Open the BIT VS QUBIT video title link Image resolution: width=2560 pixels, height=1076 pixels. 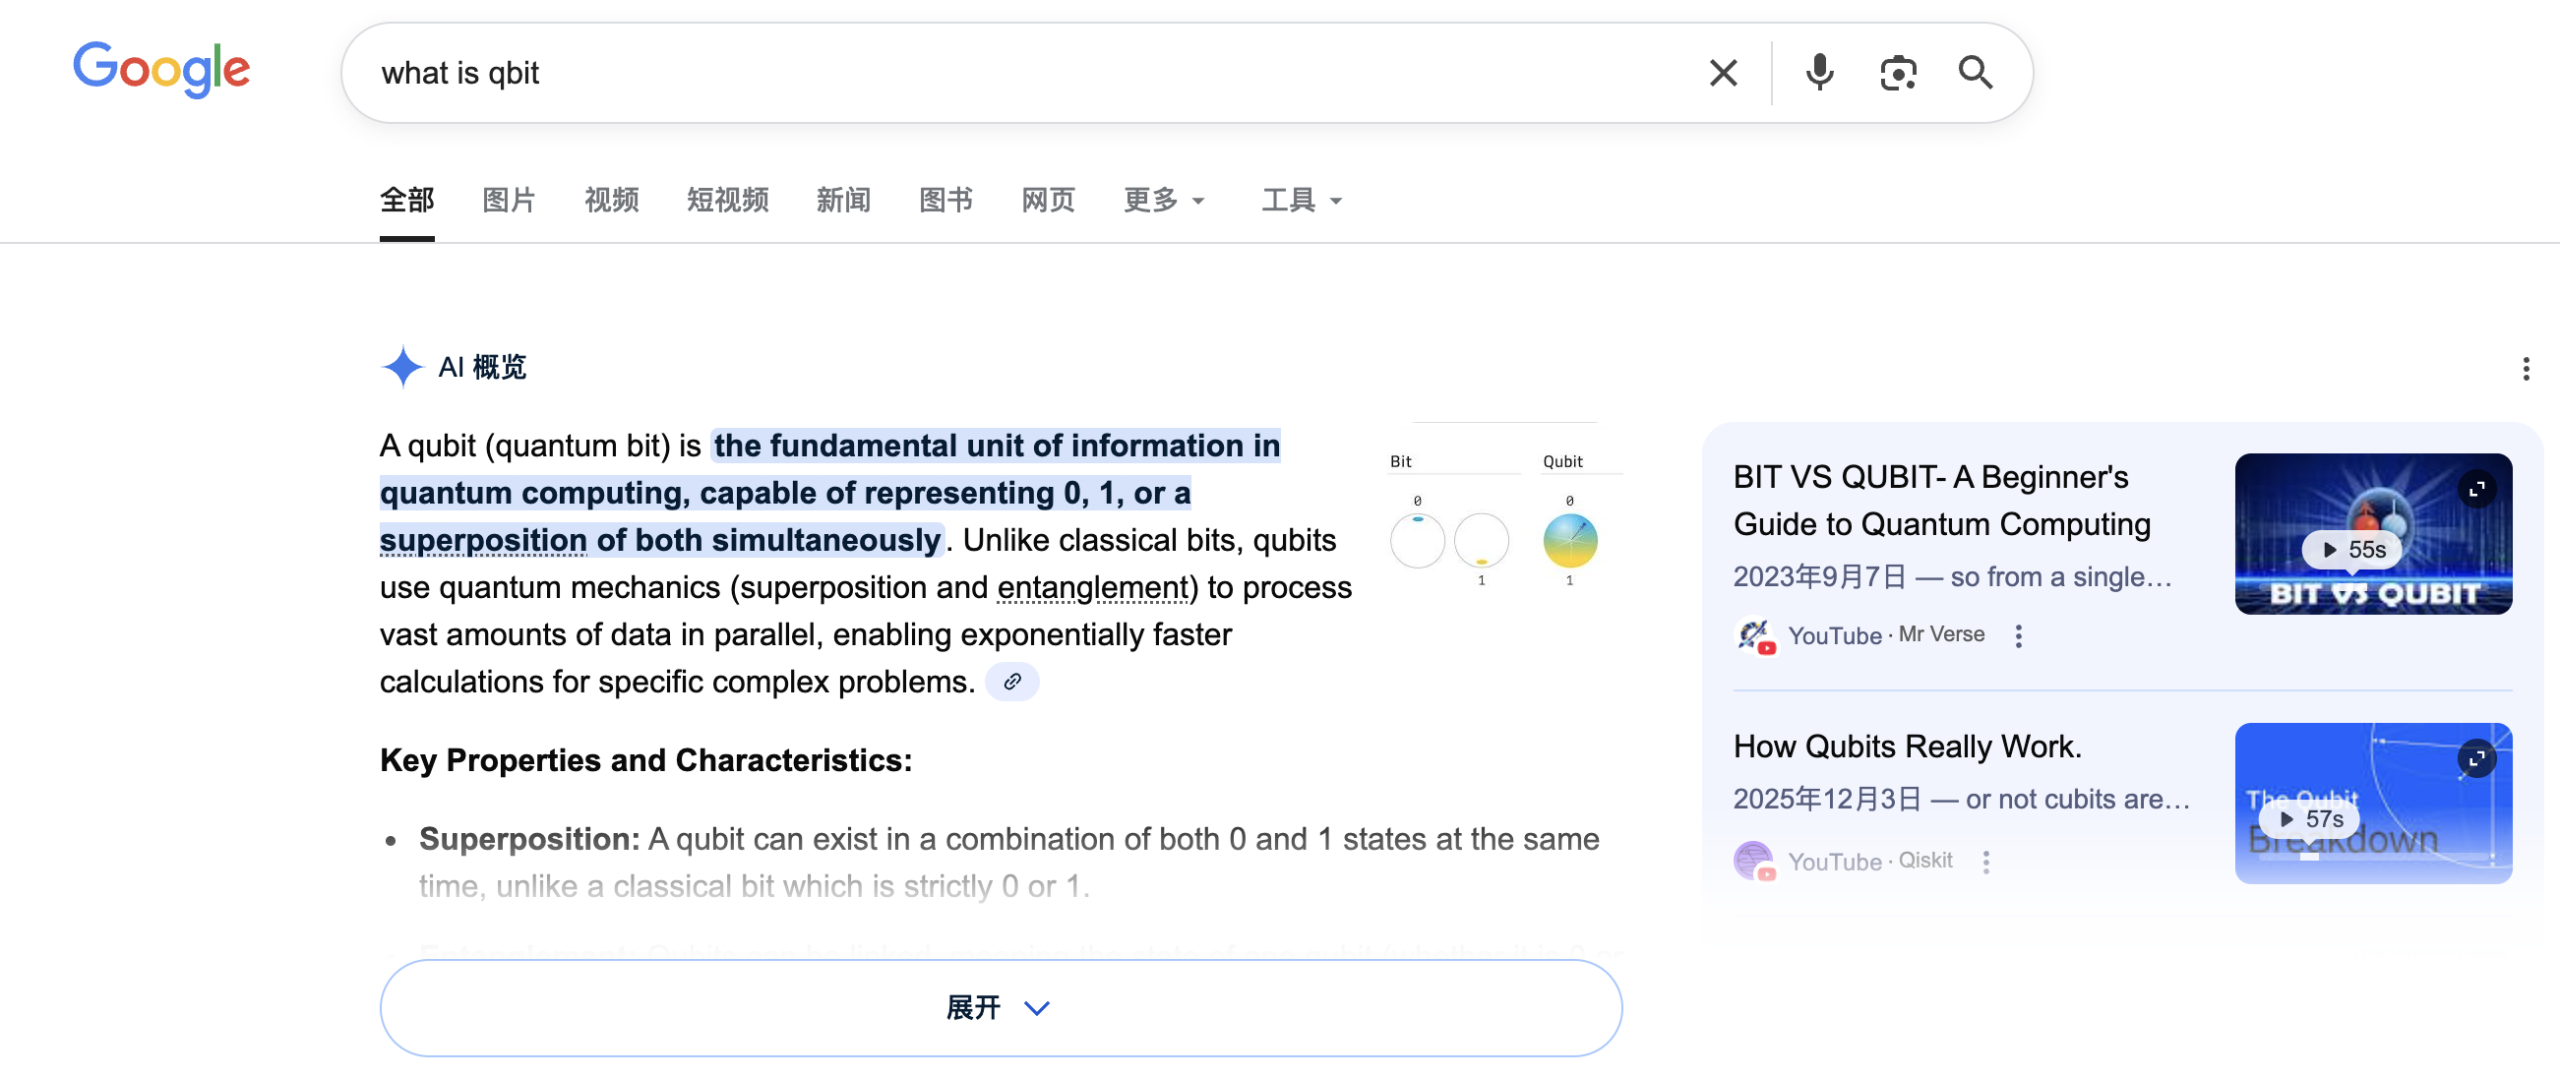[1941, 500]
